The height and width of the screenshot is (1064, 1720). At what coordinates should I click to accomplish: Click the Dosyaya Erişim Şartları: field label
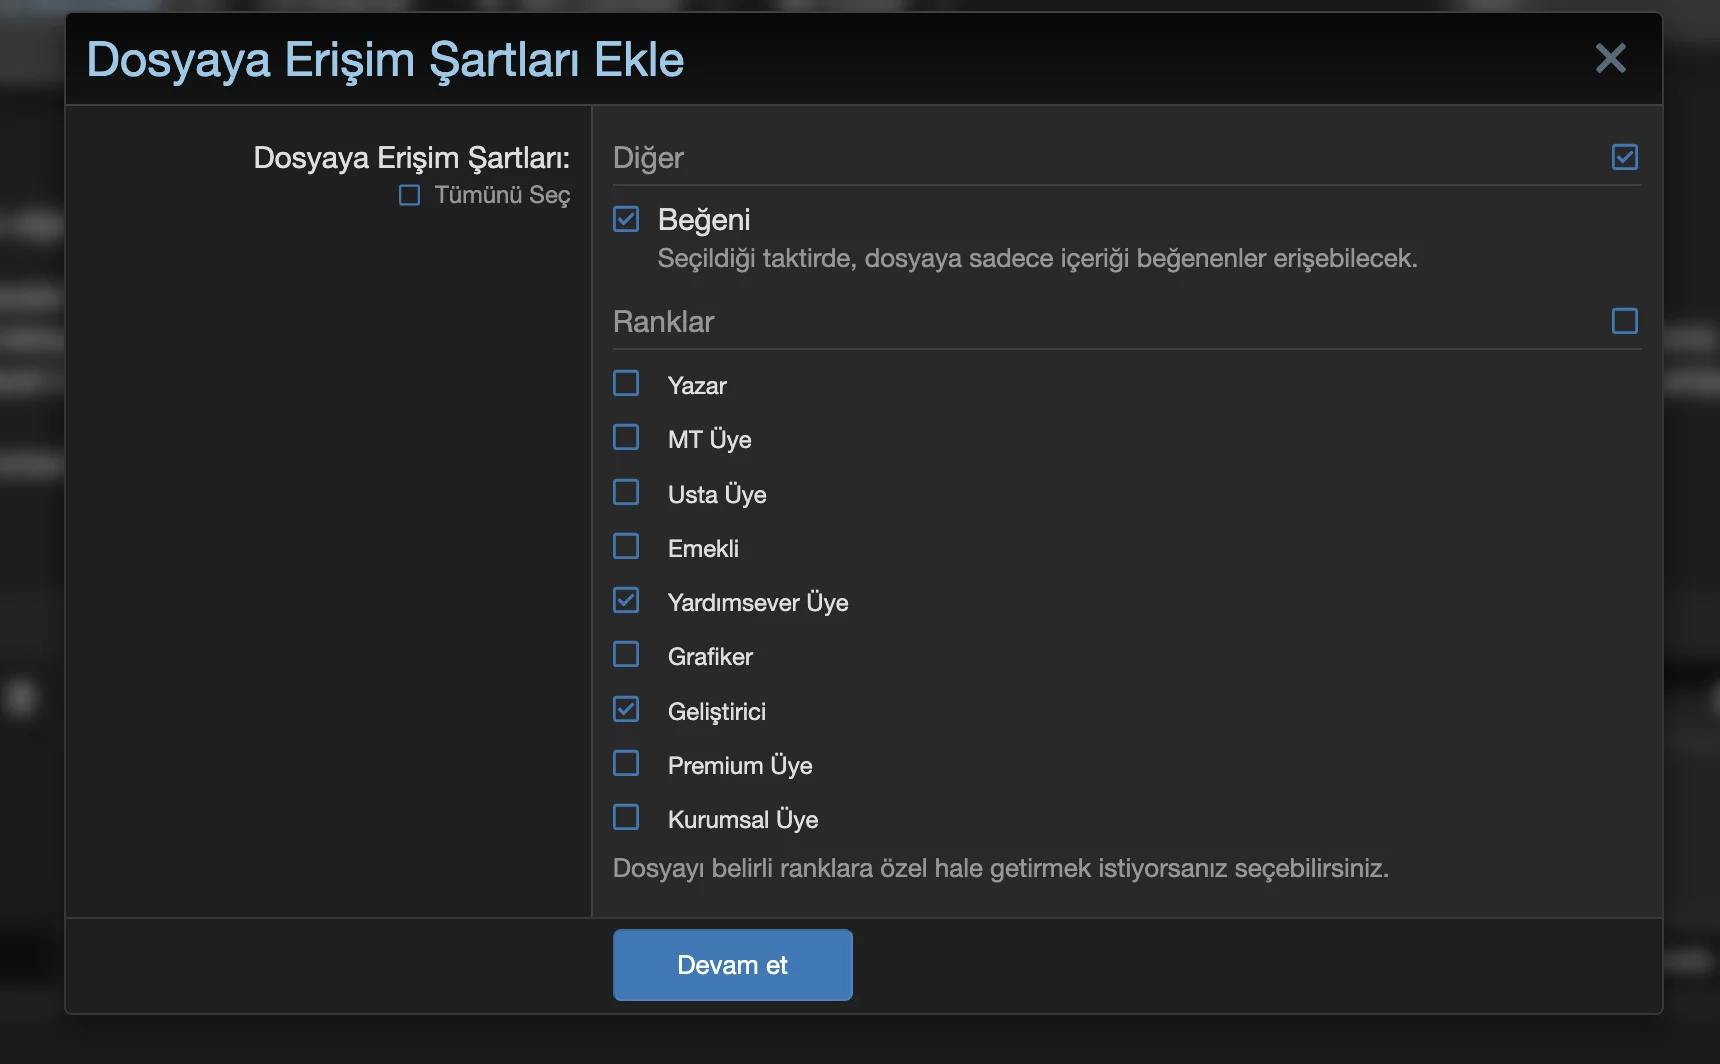click(x=412, y=158)
